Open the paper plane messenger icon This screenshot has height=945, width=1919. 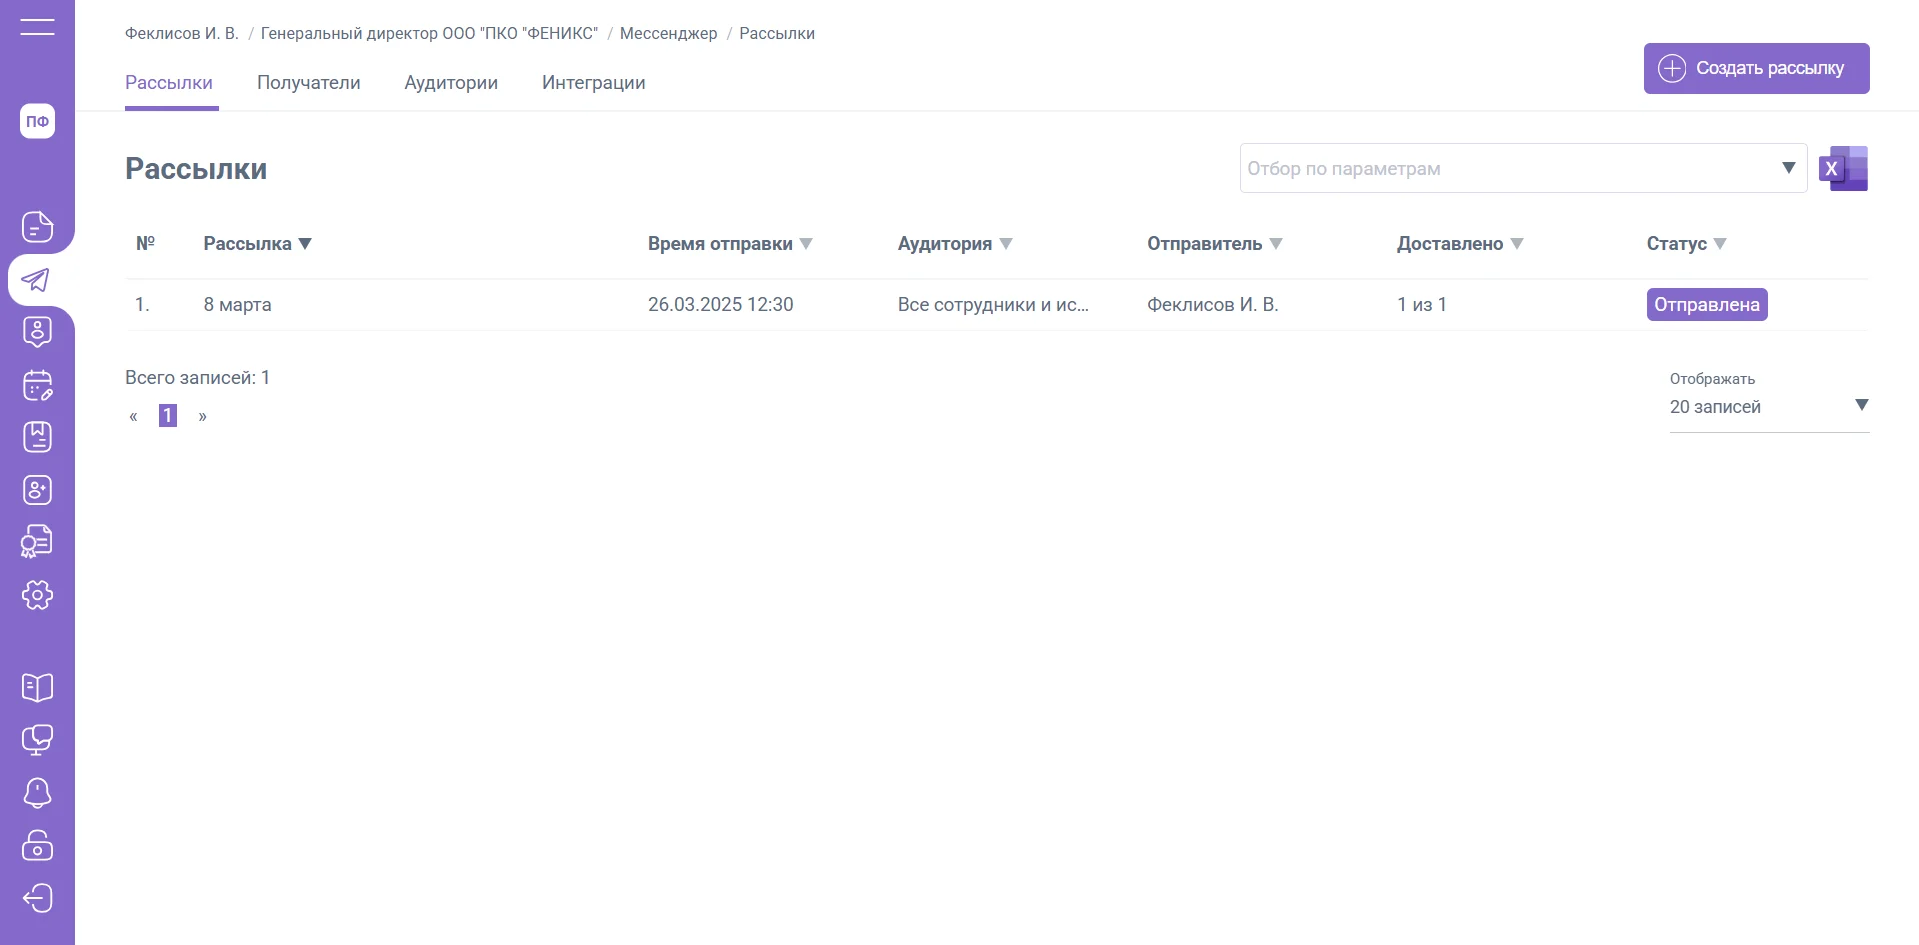(x=37, y=280)
